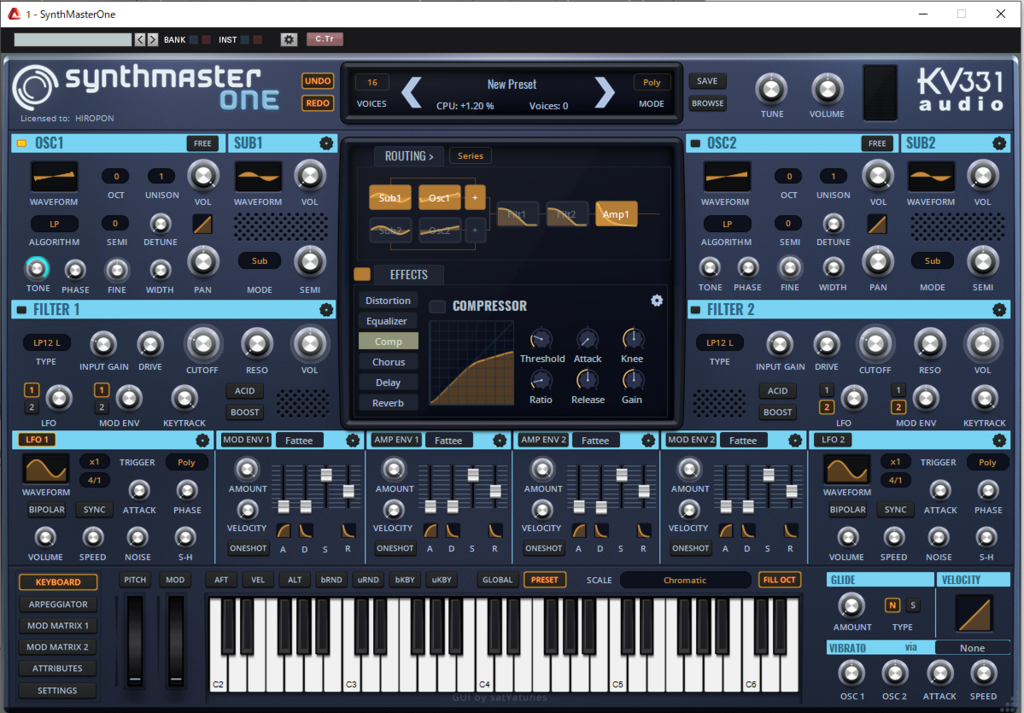Select the Distortion effect tab
Image resolution: width=1024 pixels, height=713 pixels.
[x=388, y=300]
